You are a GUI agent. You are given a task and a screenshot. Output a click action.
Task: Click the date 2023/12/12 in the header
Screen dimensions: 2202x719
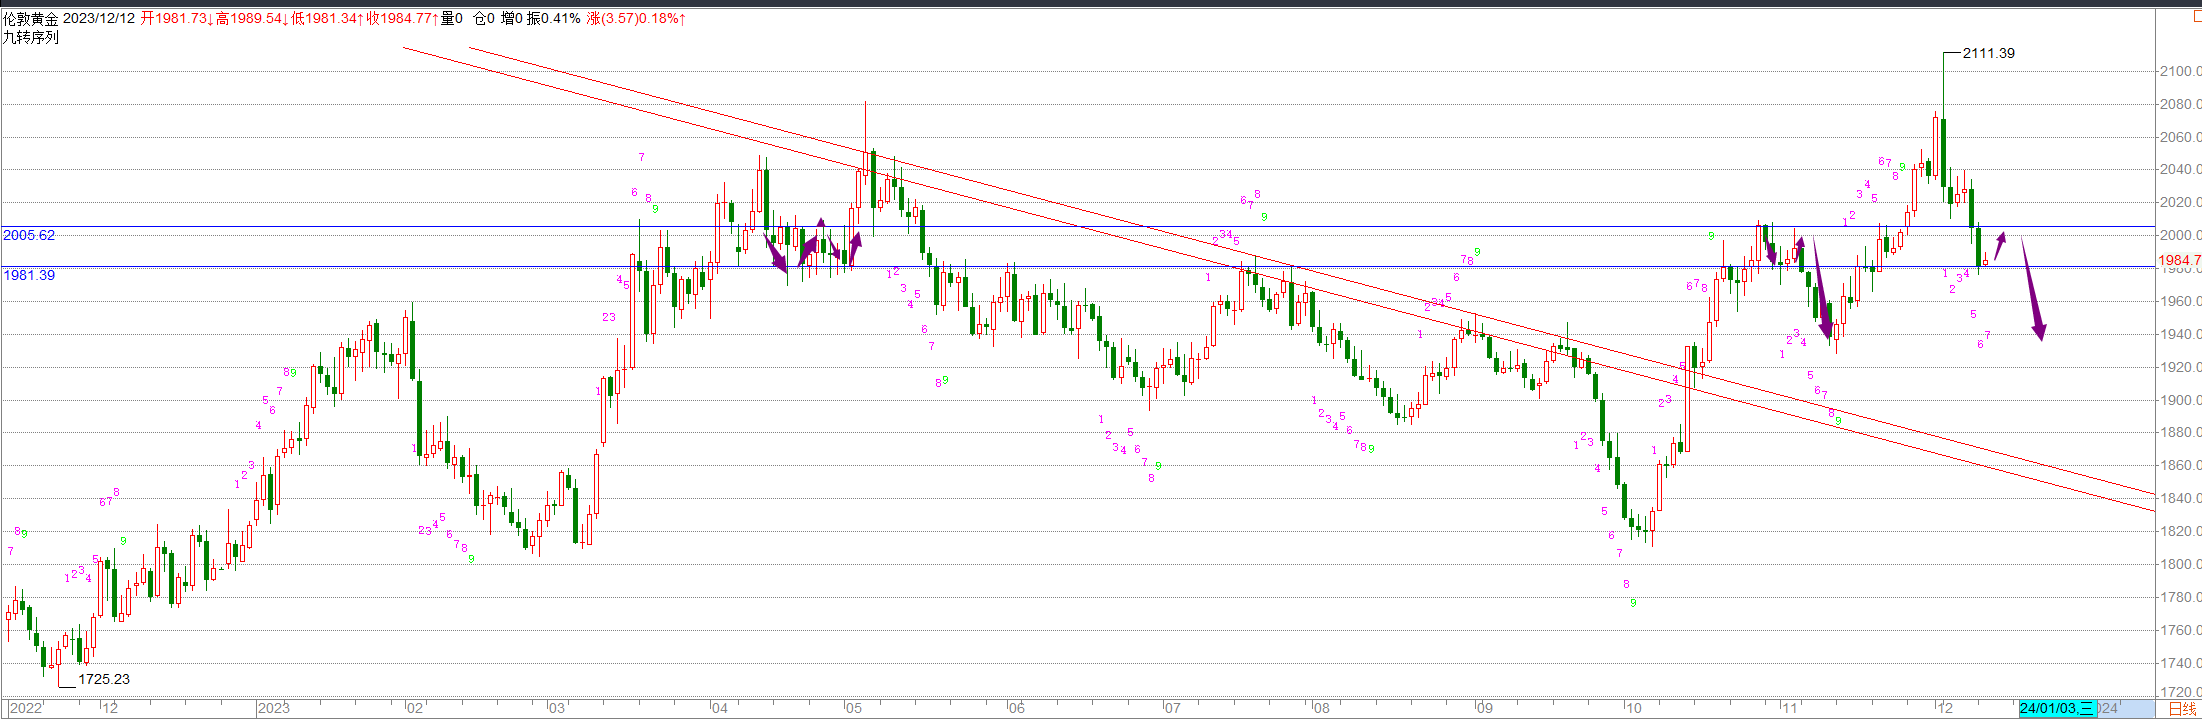[x=99, y=18]
